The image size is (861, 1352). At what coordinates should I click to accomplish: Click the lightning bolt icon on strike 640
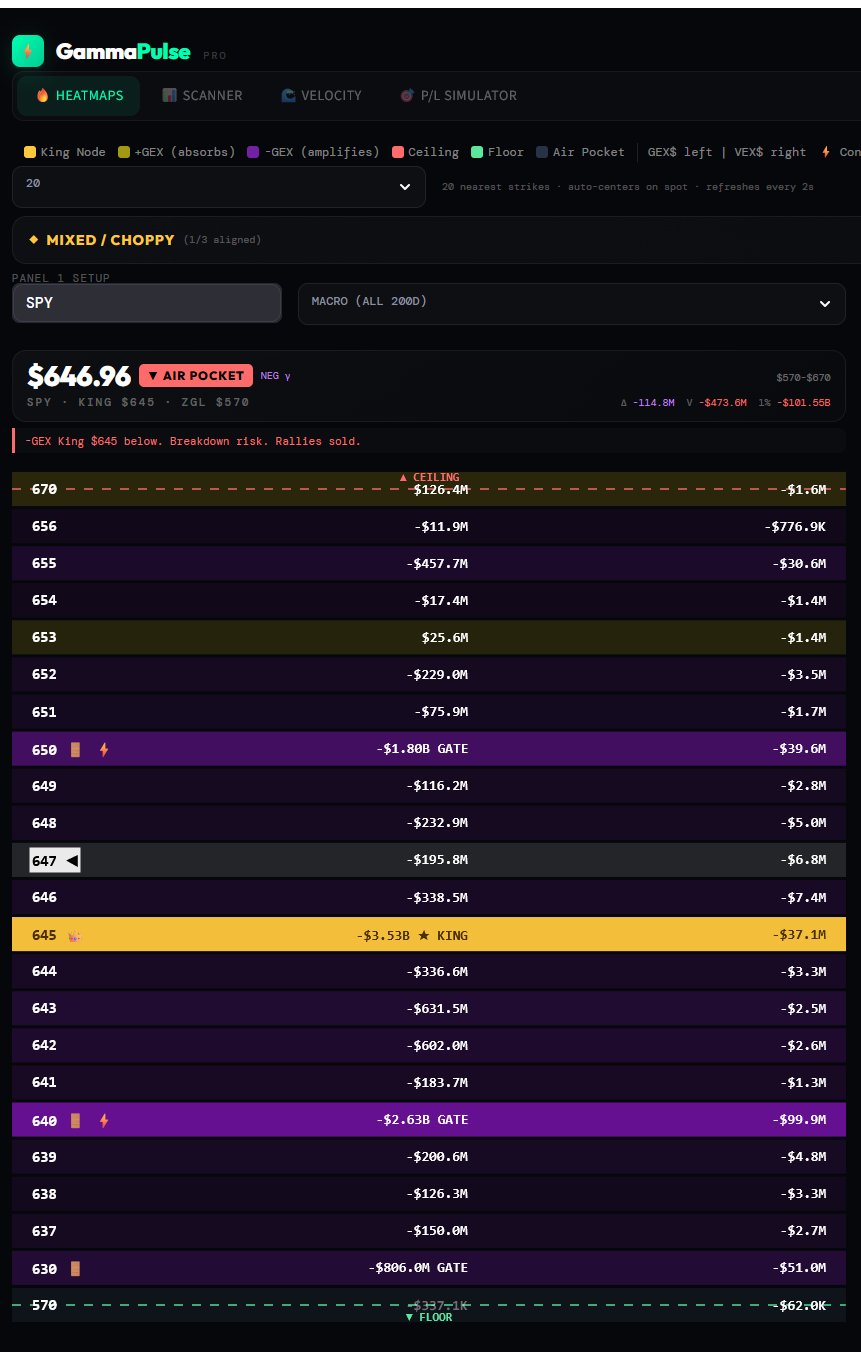pyautogui.click(x=103, y=1121)
